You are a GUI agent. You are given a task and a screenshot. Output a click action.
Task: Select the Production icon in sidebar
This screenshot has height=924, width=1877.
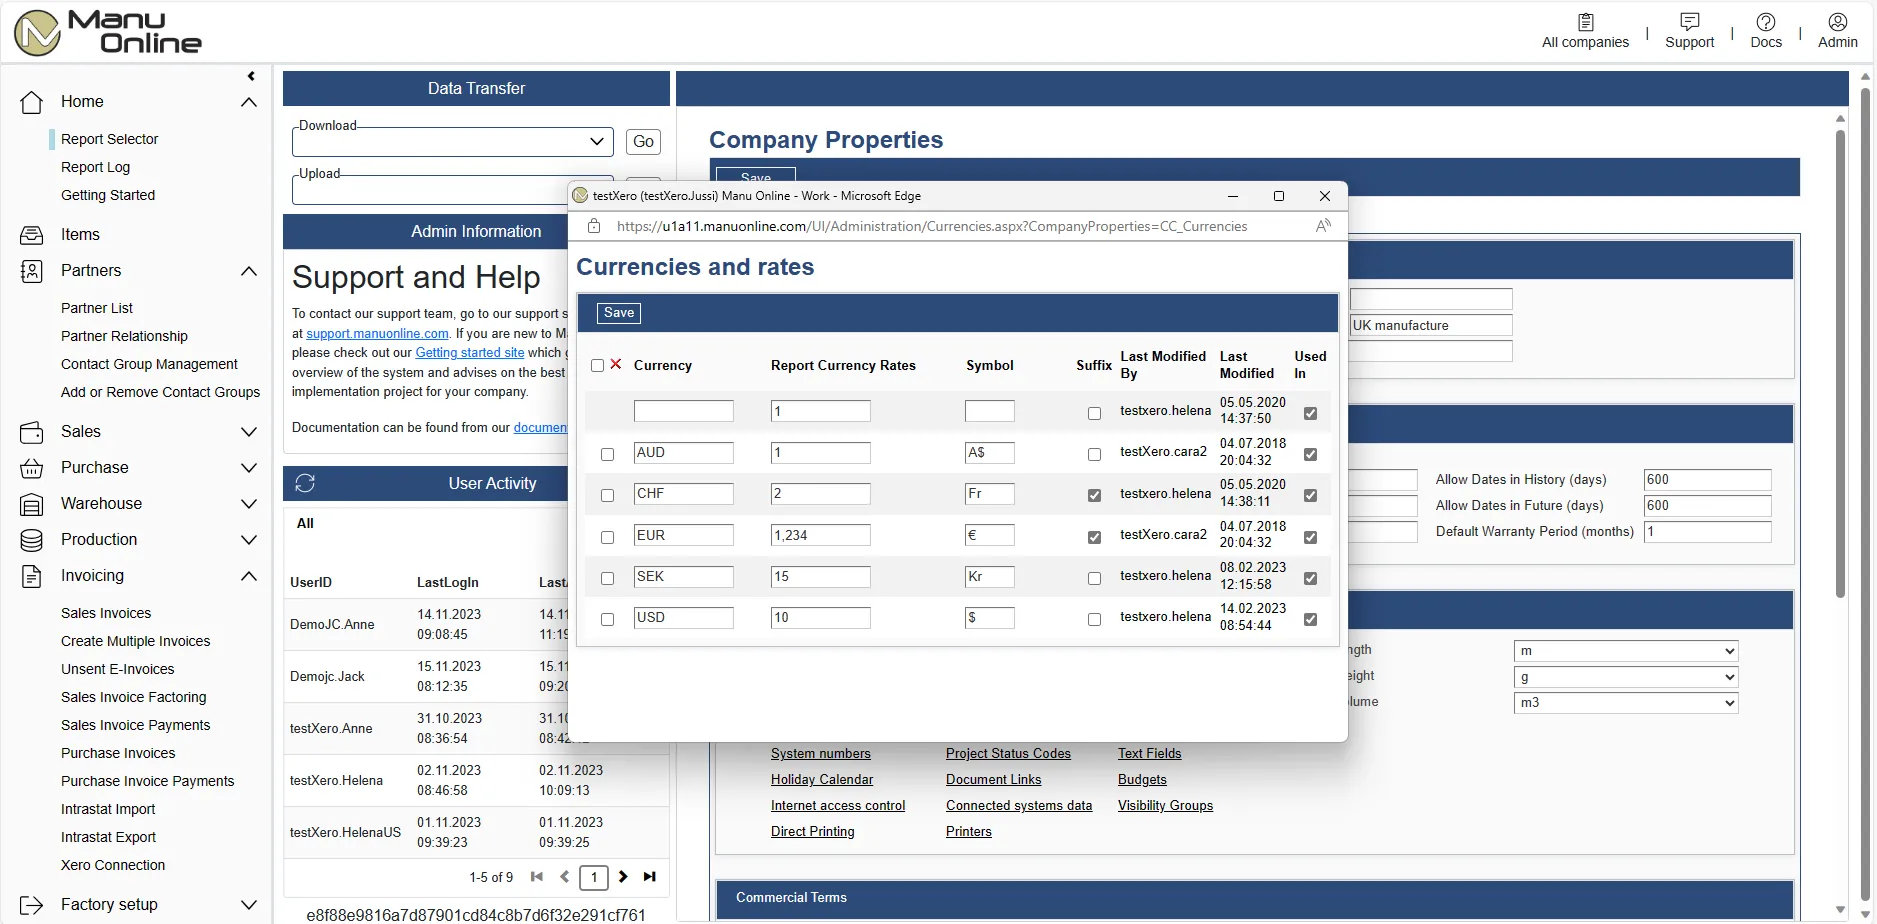[30, 539]
